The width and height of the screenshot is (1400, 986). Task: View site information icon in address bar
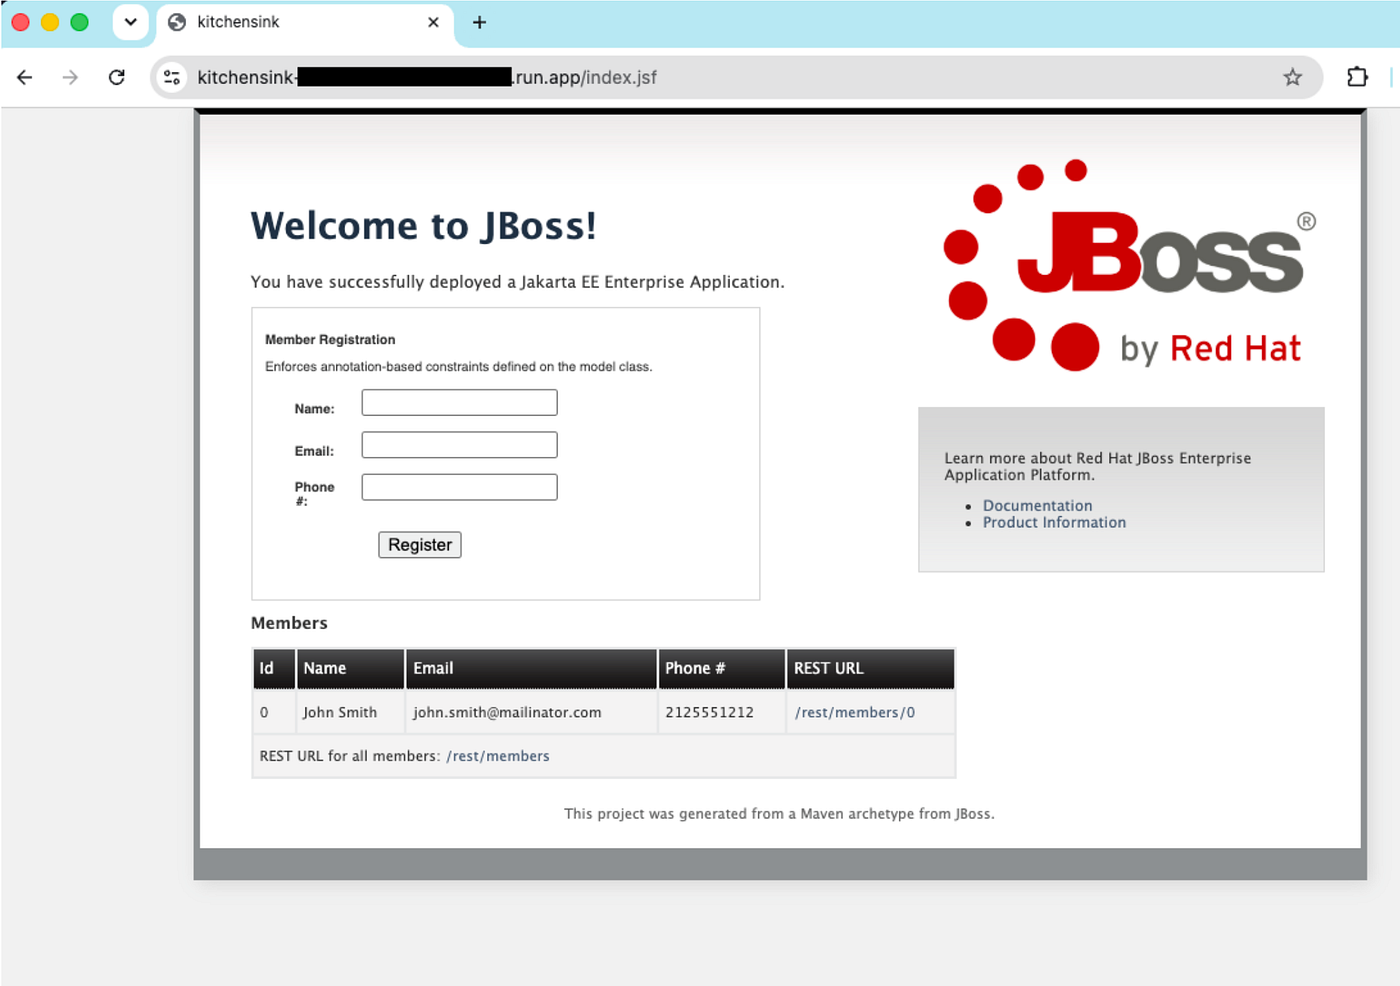(x=172, y=77)
